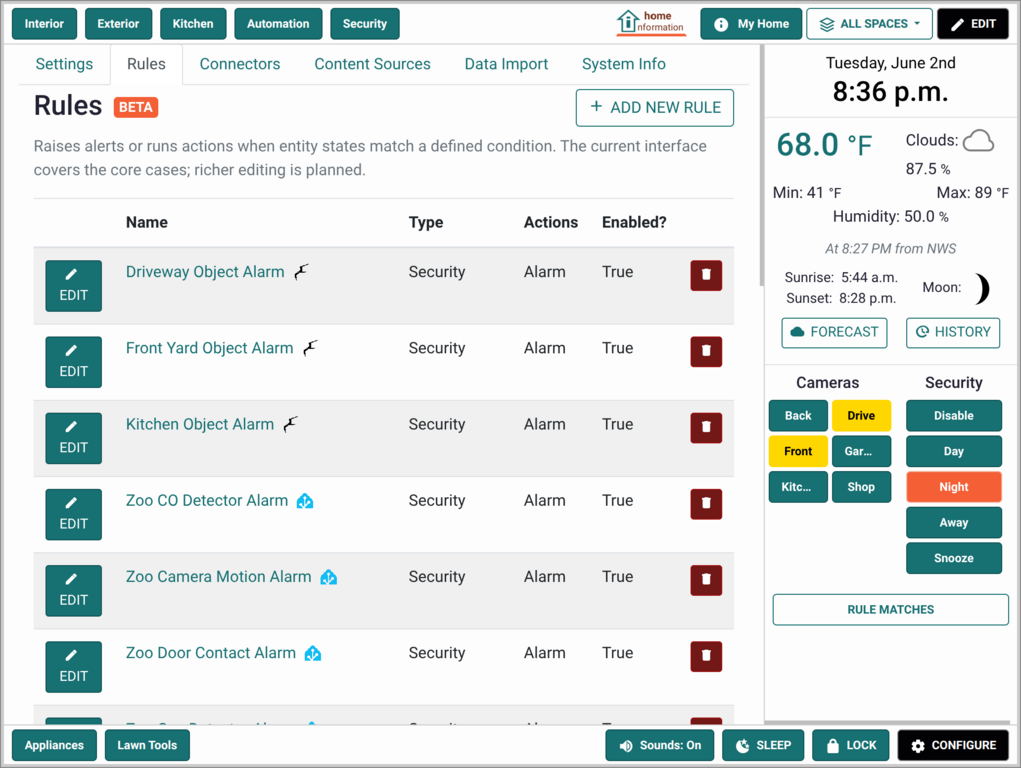Delete the Driveway Object Alarm rule
Screen dimensions: 1021x768
[x=706, y=275]
